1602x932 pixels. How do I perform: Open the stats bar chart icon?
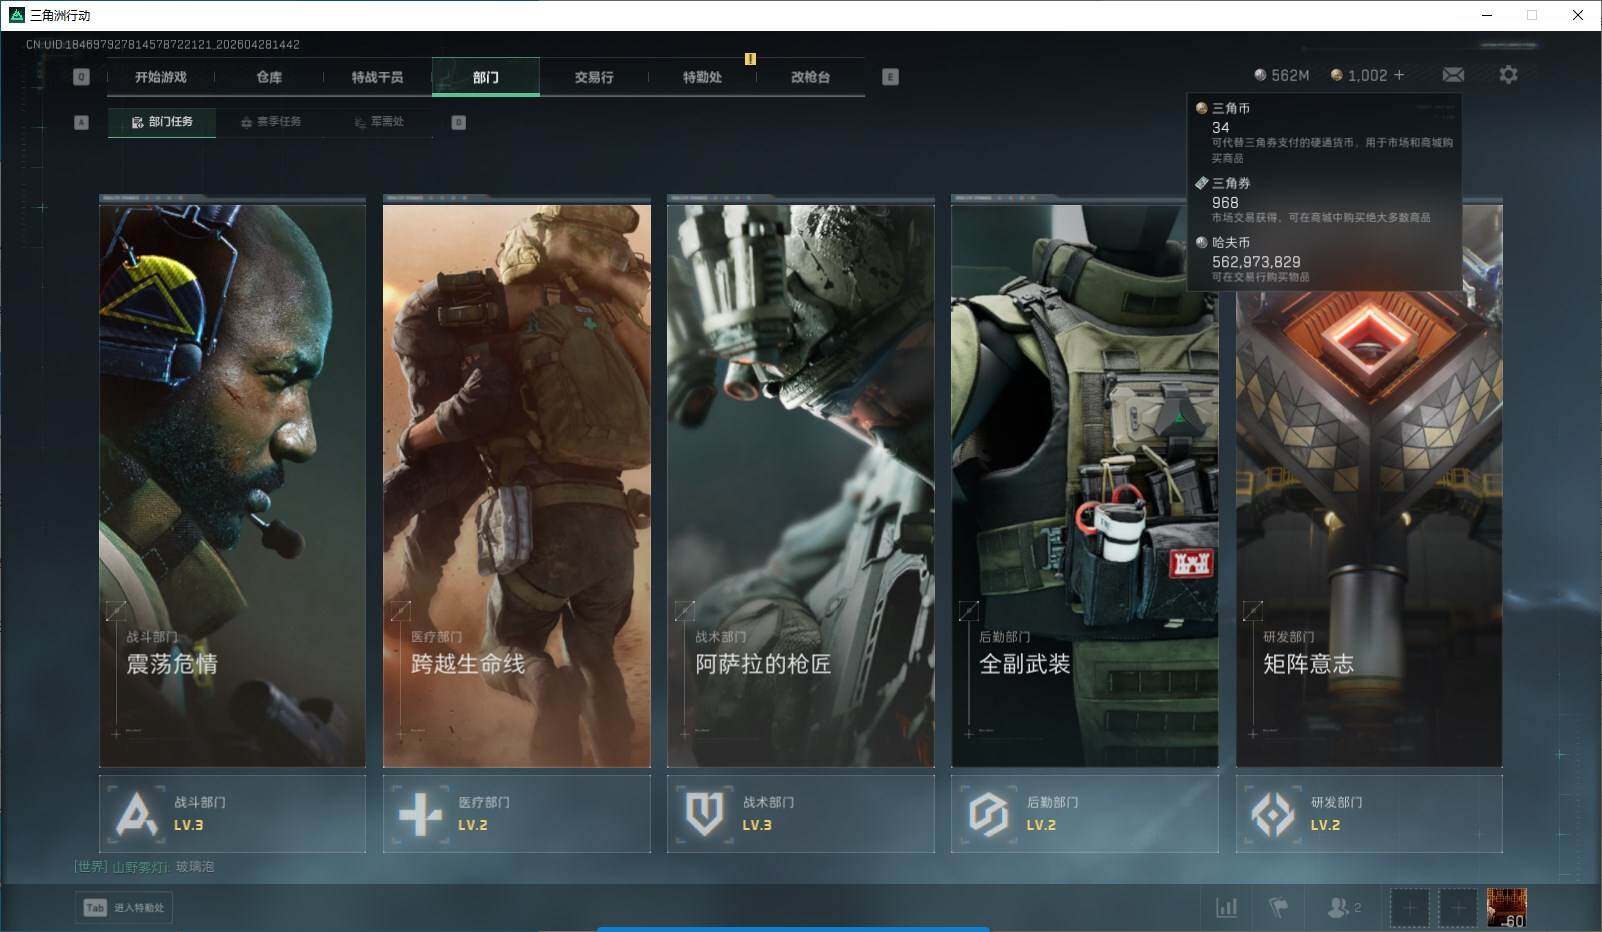tap(1226, 907)
